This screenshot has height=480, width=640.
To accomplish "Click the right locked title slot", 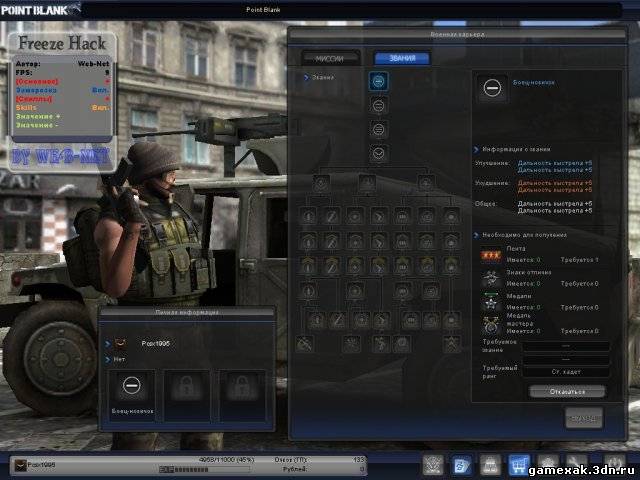I will pos(242,395).
